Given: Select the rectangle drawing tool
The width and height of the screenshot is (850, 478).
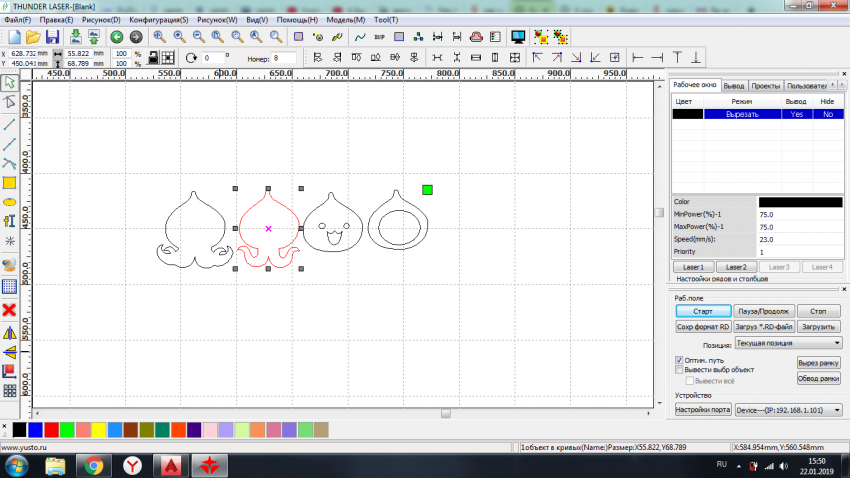Looking at the screenshot, I should (x=10, y=183).
